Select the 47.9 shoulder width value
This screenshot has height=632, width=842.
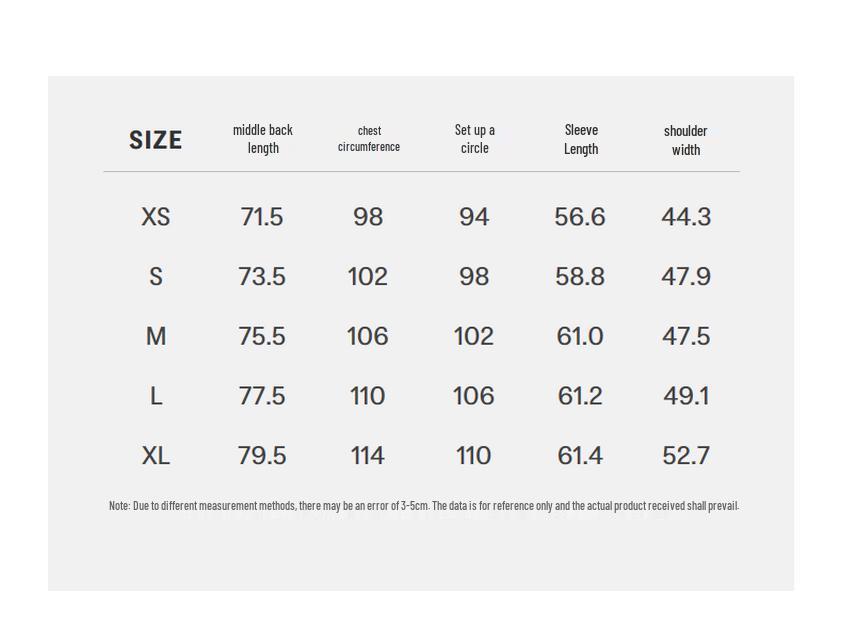coord(686,277)
